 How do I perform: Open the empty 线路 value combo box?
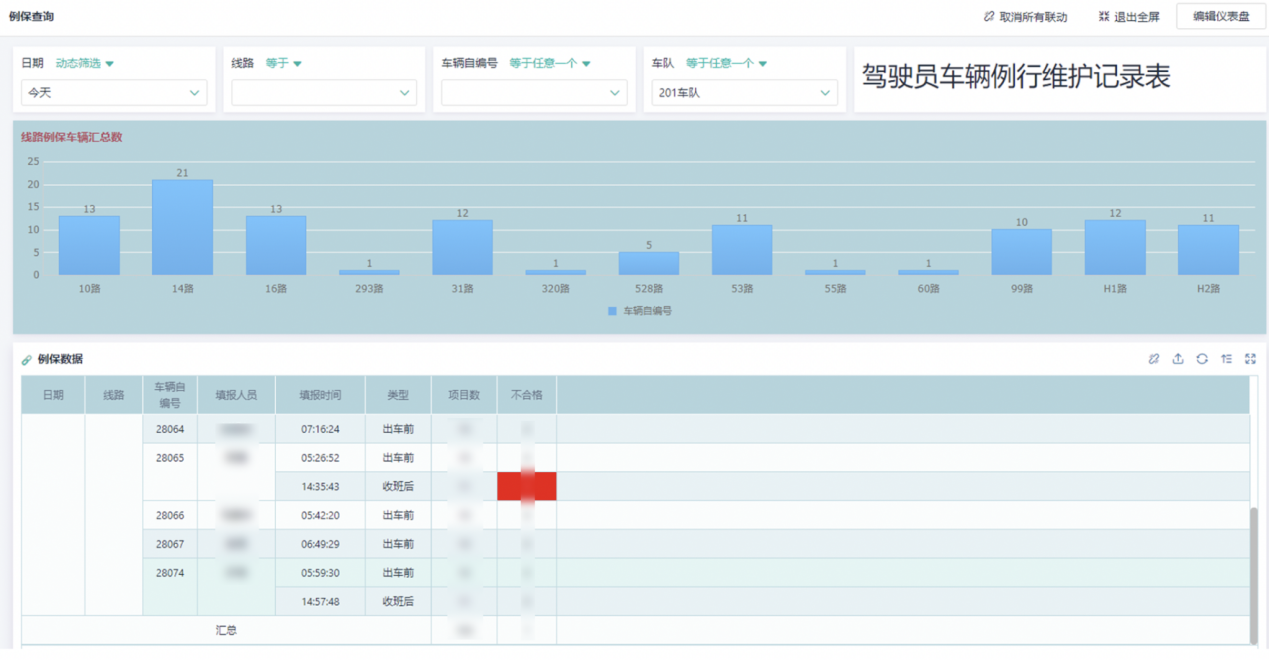tap(324, 93)
